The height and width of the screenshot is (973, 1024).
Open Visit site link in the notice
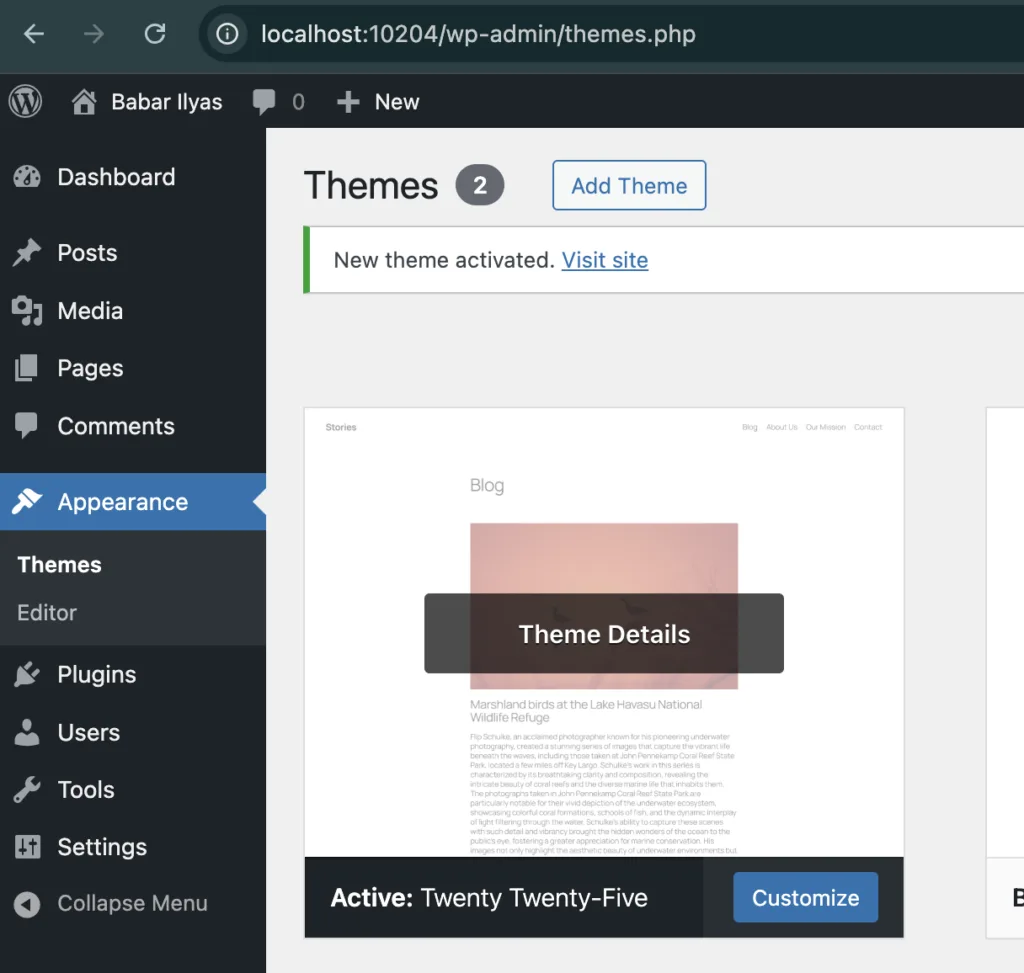[x=605, y=260]
